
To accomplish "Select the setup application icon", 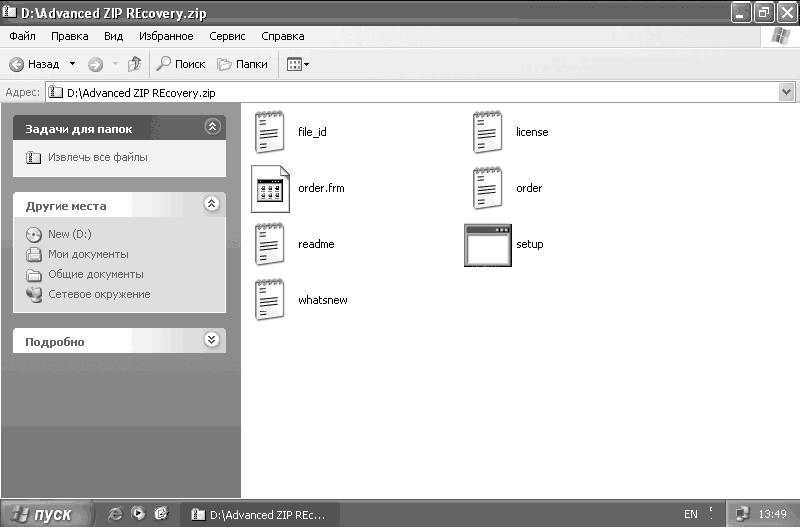I will [x=488, y=245].
